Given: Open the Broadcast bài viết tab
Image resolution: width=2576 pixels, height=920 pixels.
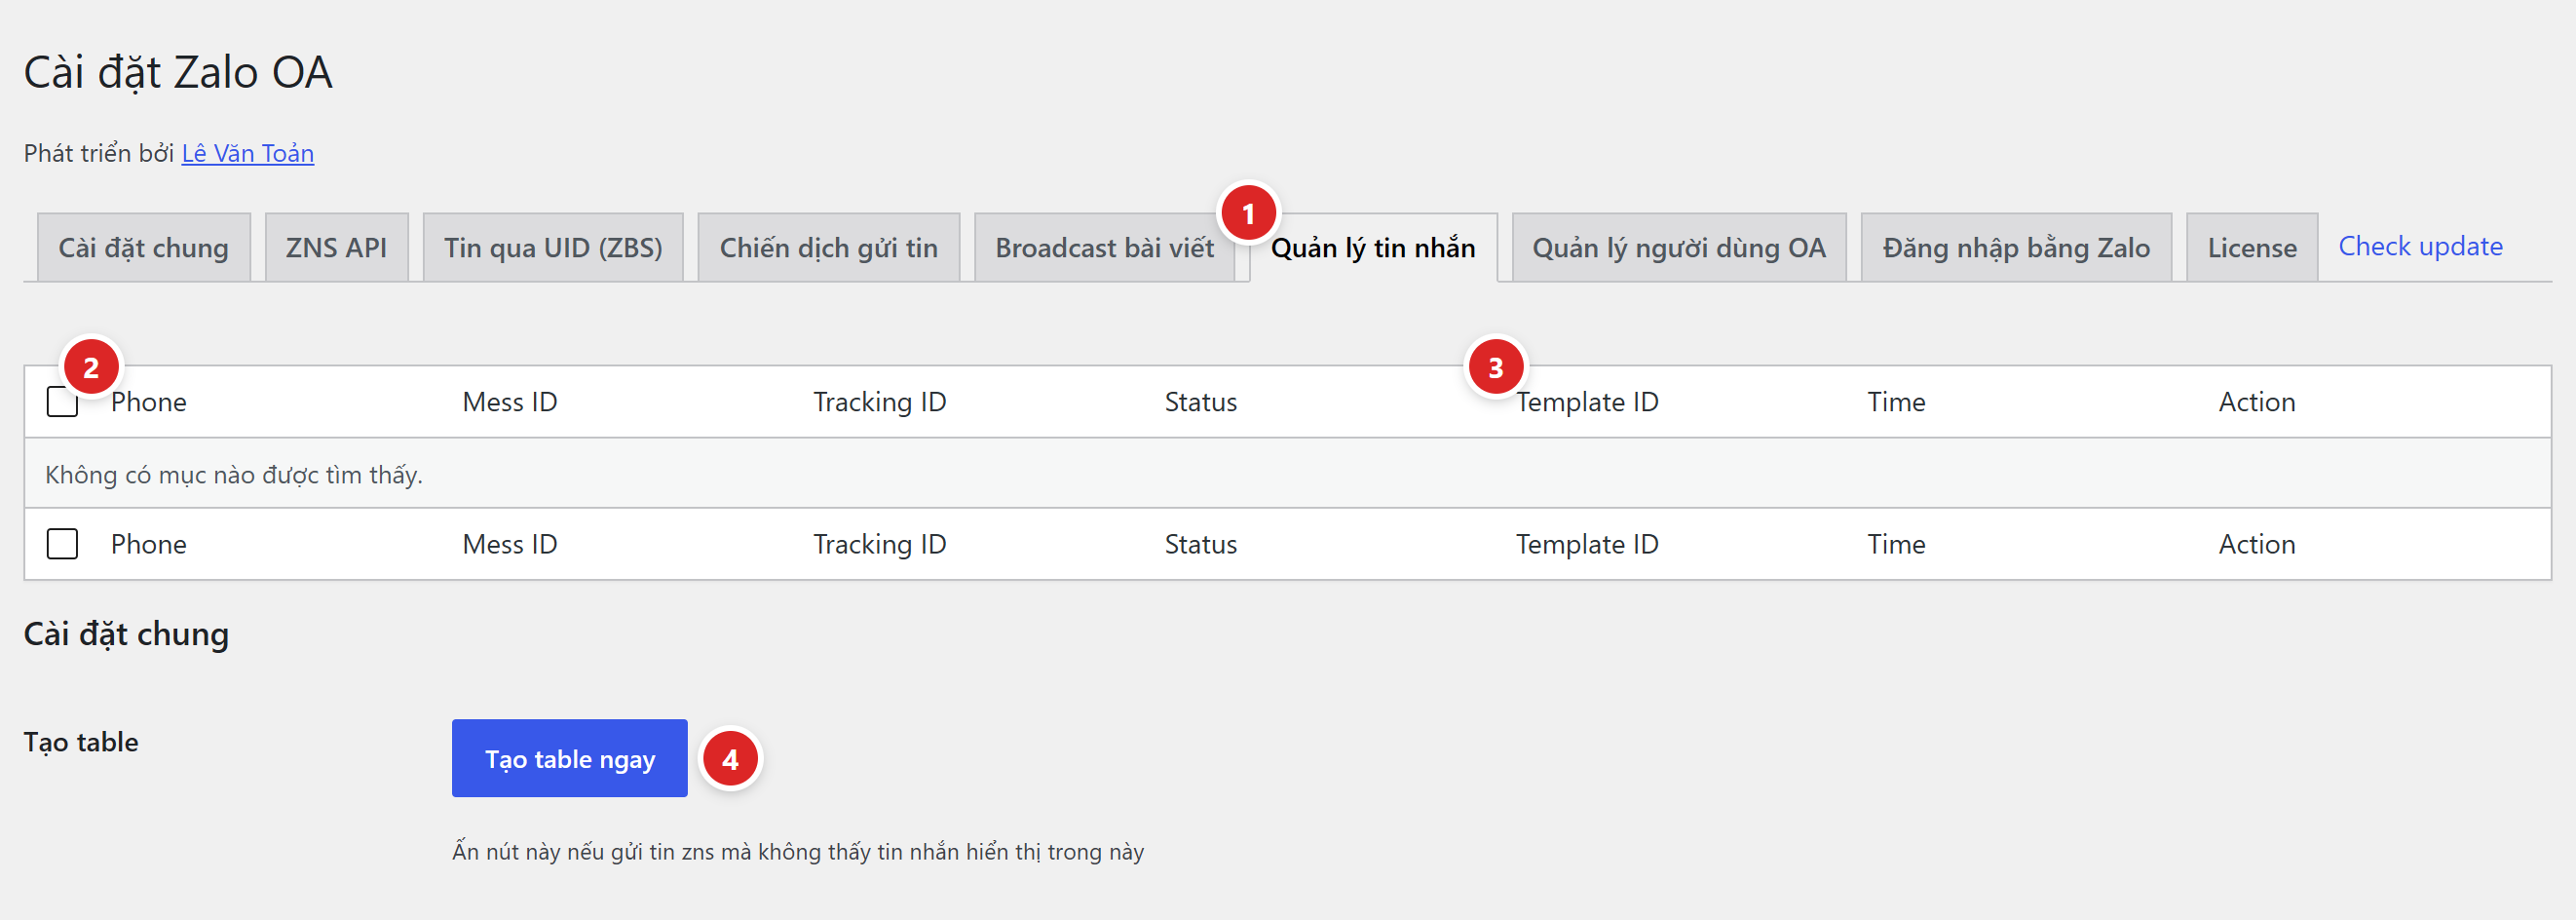Looking at the screenshot, I should pos(1104,247).
